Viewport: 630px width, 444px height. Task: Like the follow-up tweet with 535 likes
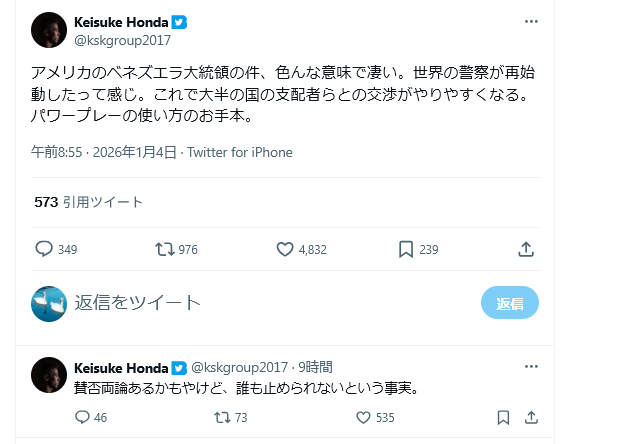363,417
